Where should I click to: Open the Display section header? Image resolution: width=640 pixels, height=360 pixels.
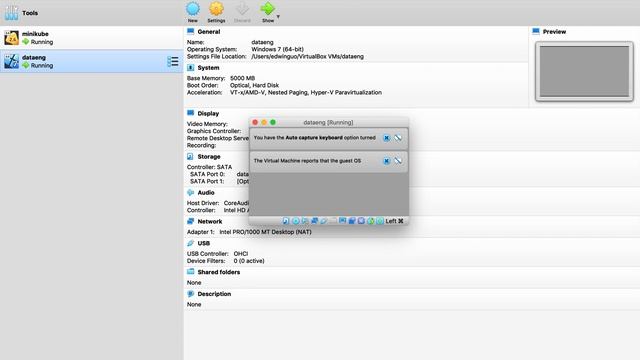pos(208,113)
